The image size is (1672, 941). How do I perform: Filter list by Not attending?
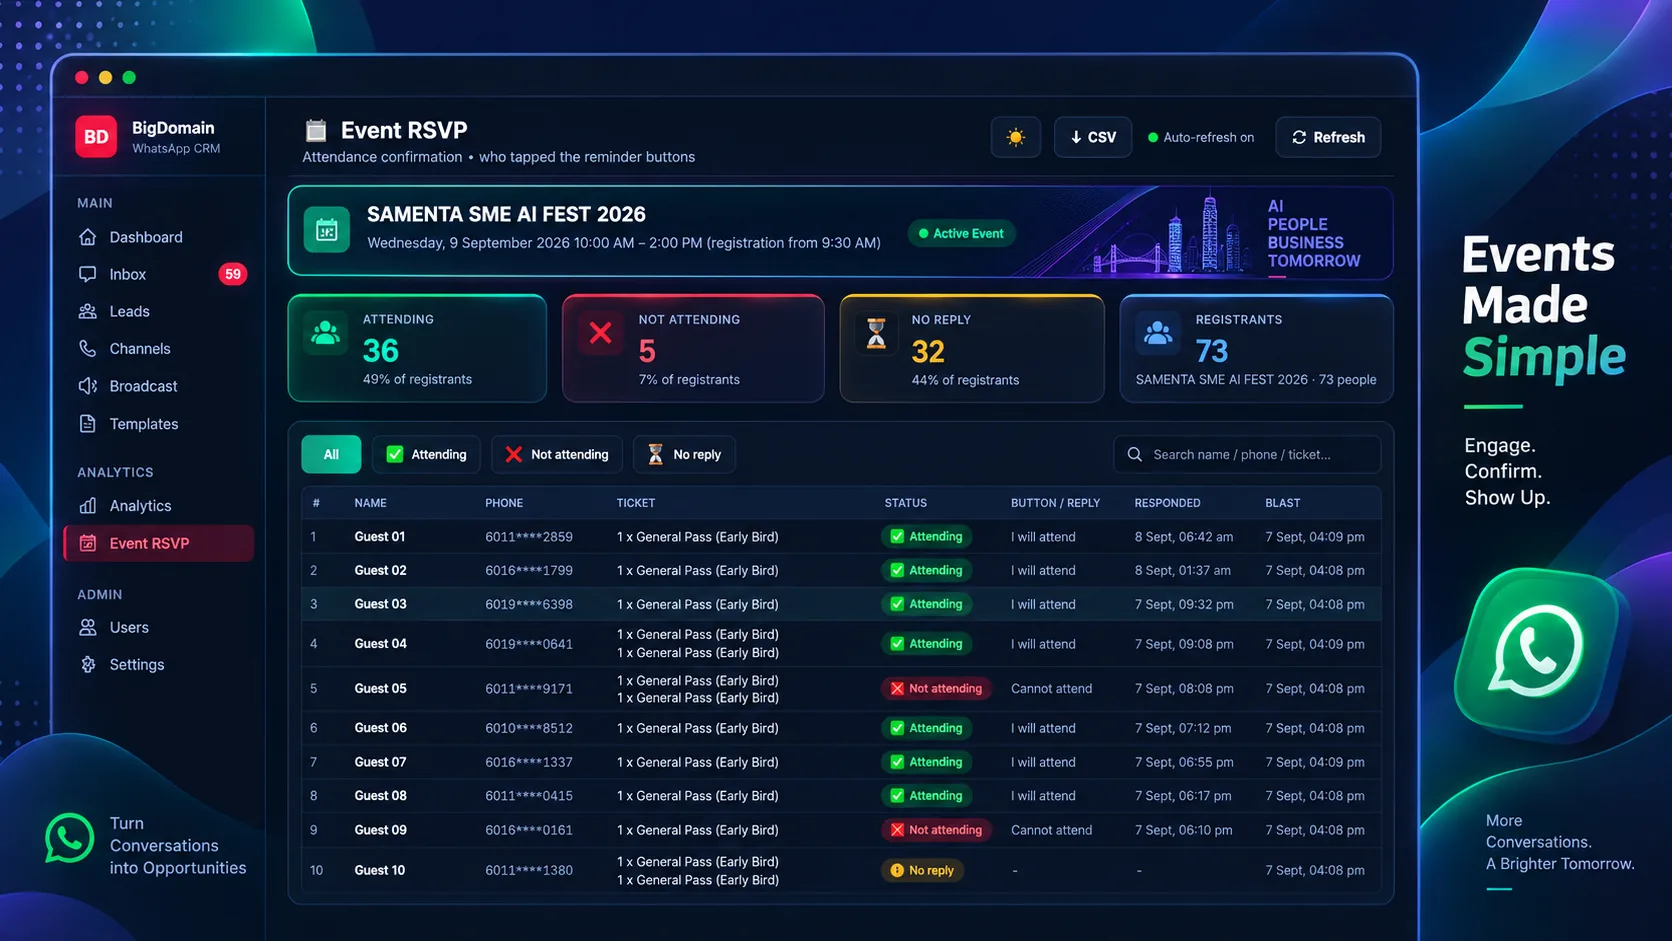click(x=557, y=454)
